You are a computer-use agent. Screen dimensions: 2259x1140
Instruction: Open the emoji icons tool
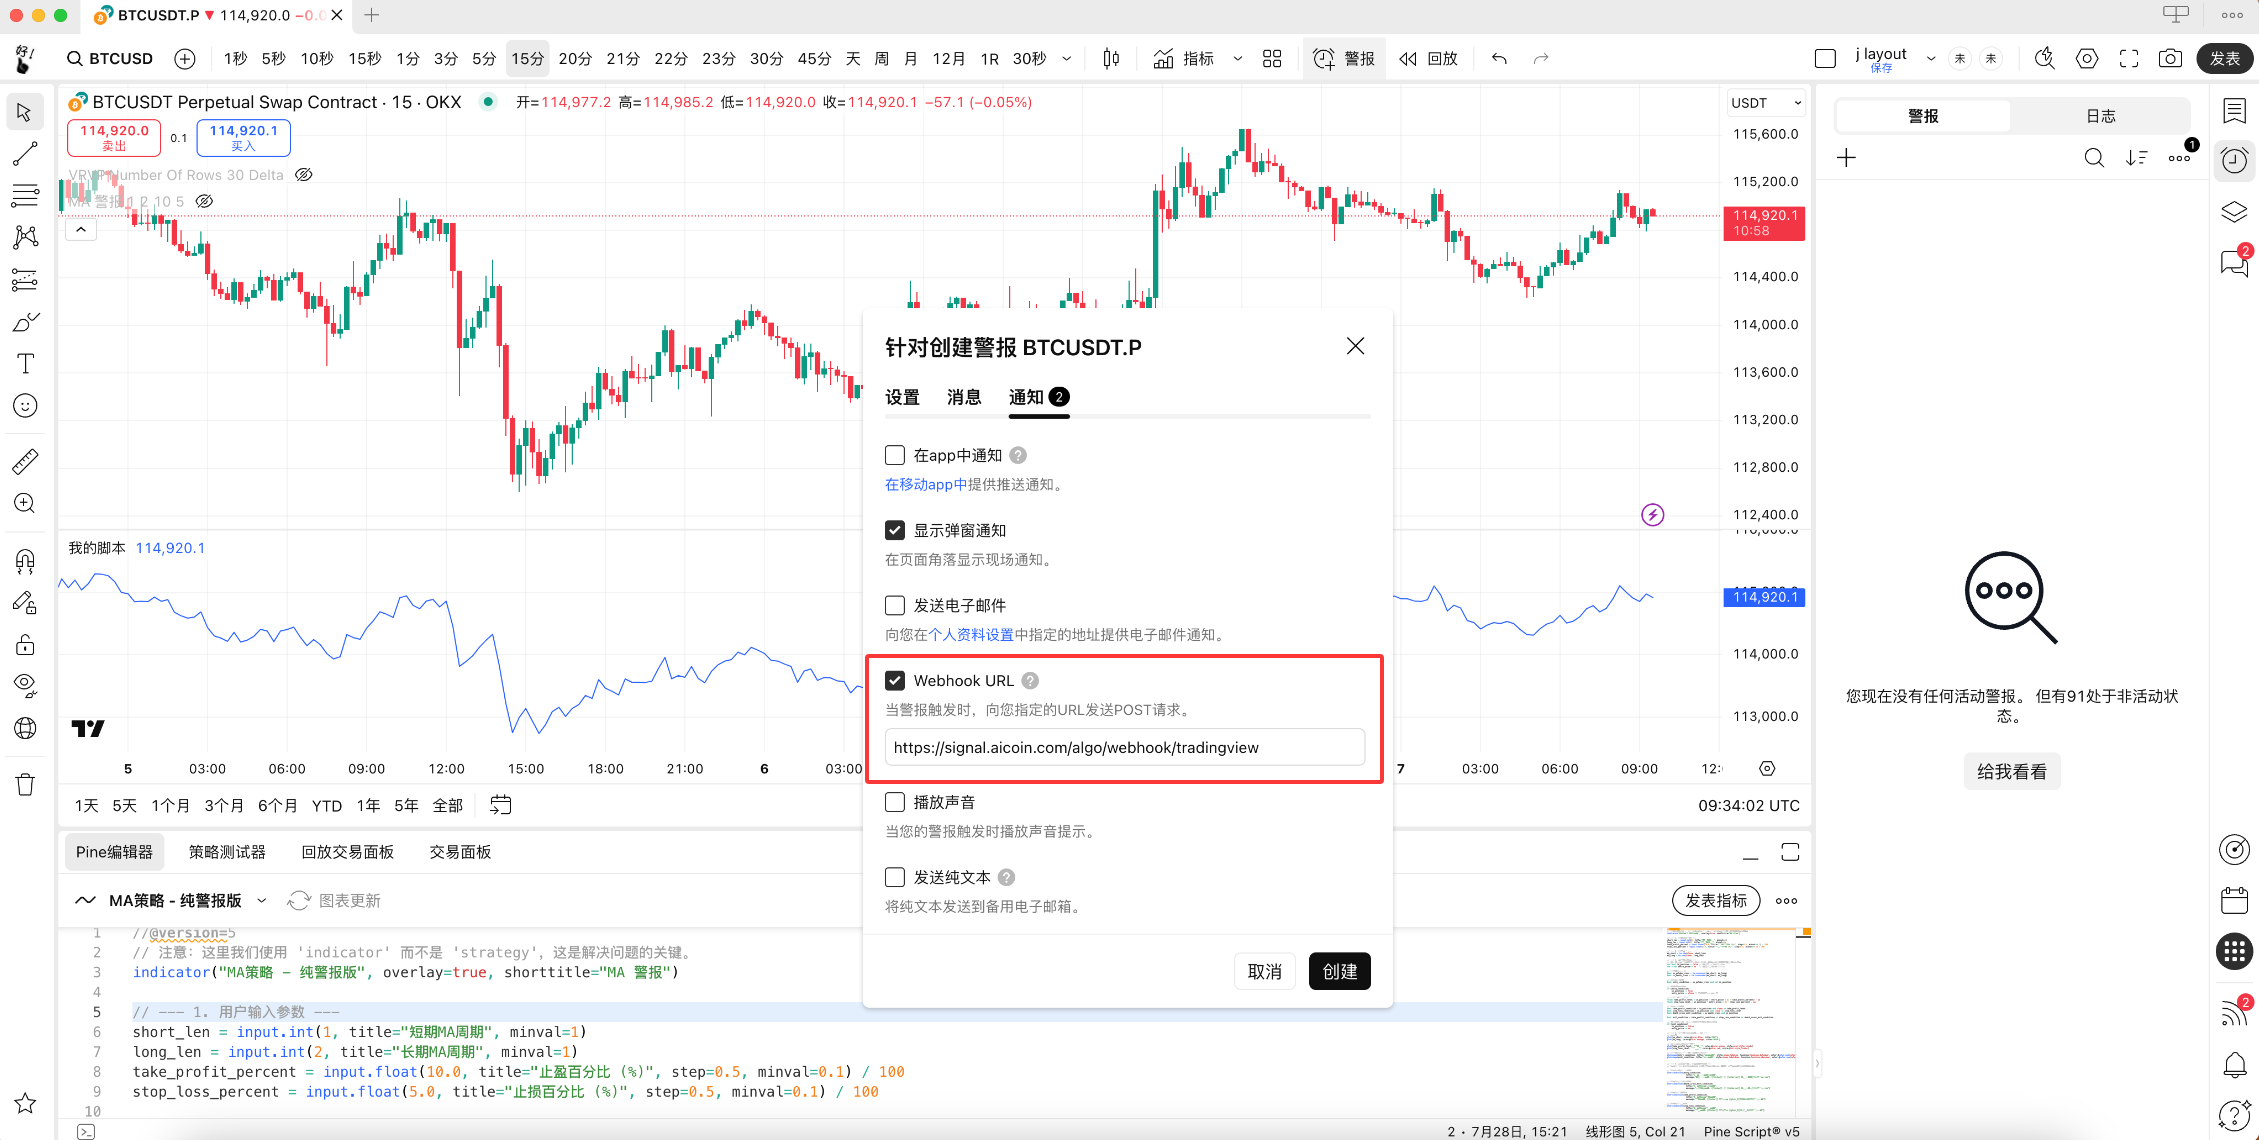click(25, 406)
